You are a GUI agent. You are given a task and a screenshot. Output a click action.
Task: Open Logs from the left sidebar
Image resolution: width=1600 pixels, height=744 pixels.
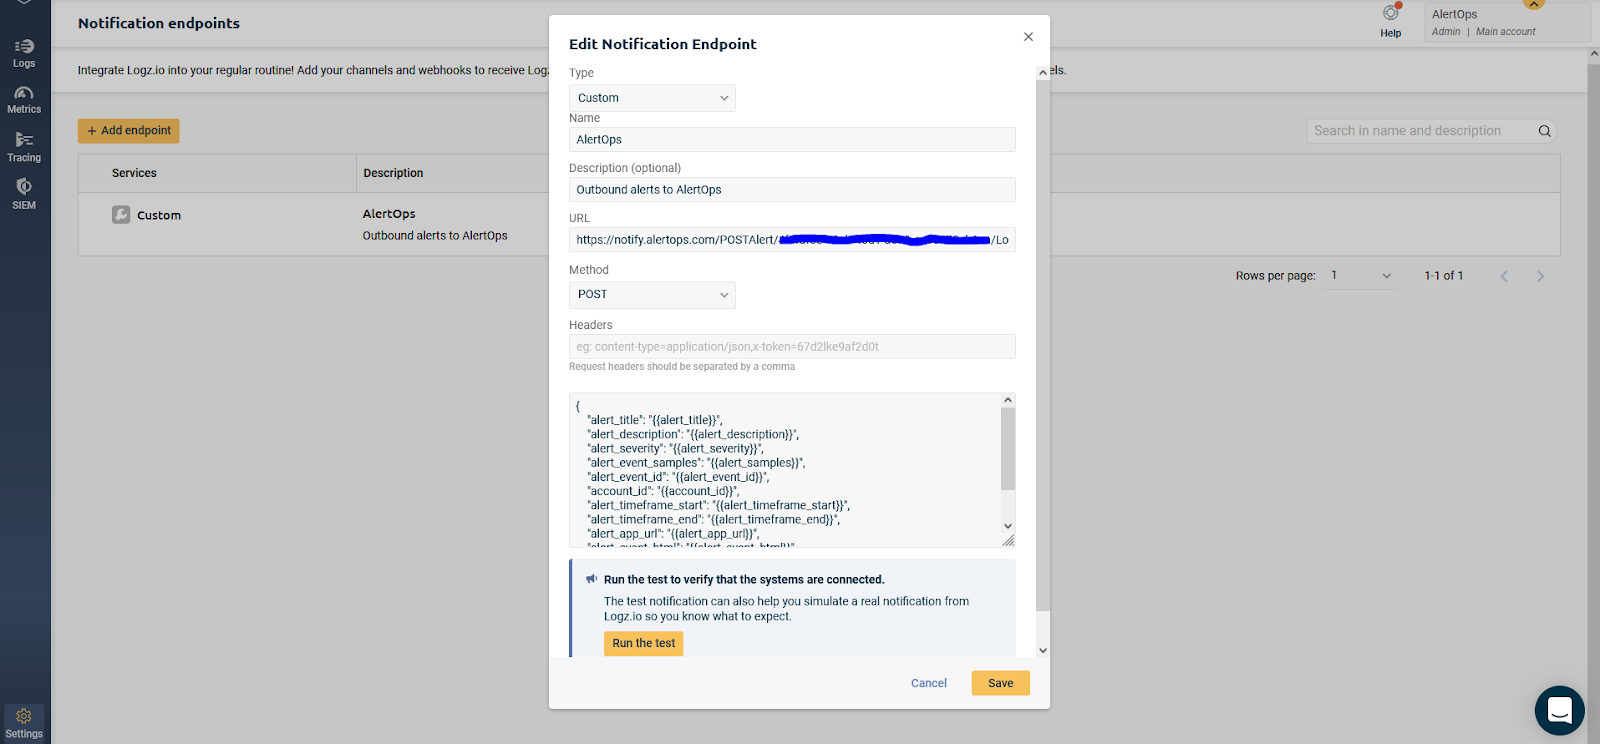pos(24,53)
